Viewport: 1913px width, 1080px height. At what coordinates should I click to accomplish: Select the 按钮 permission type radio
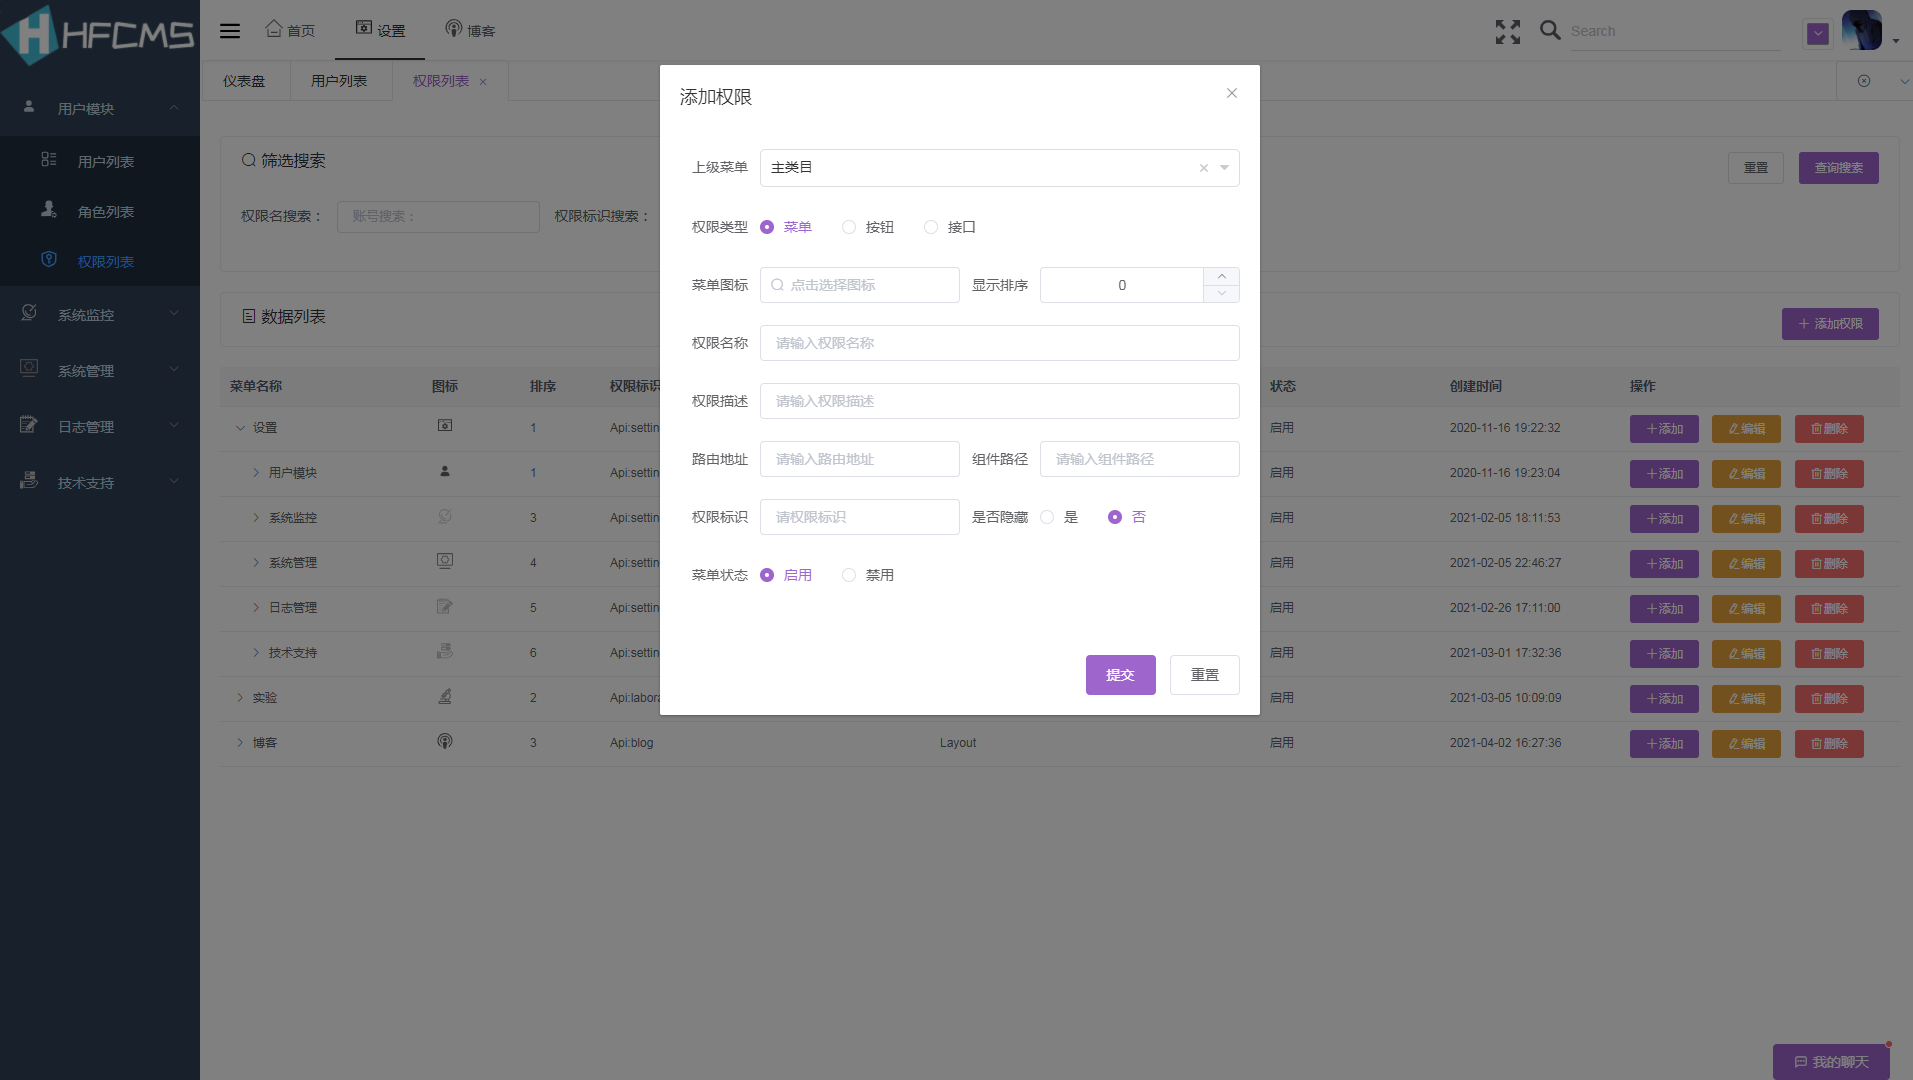click(849, 227)
